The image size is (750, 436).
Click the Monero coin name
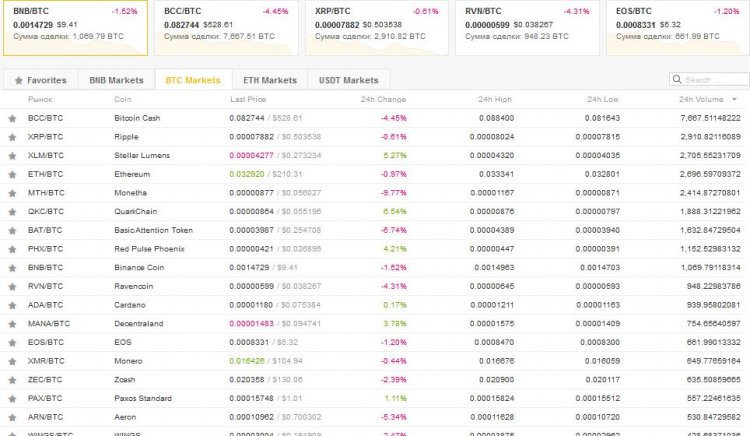tap(128, 361)
